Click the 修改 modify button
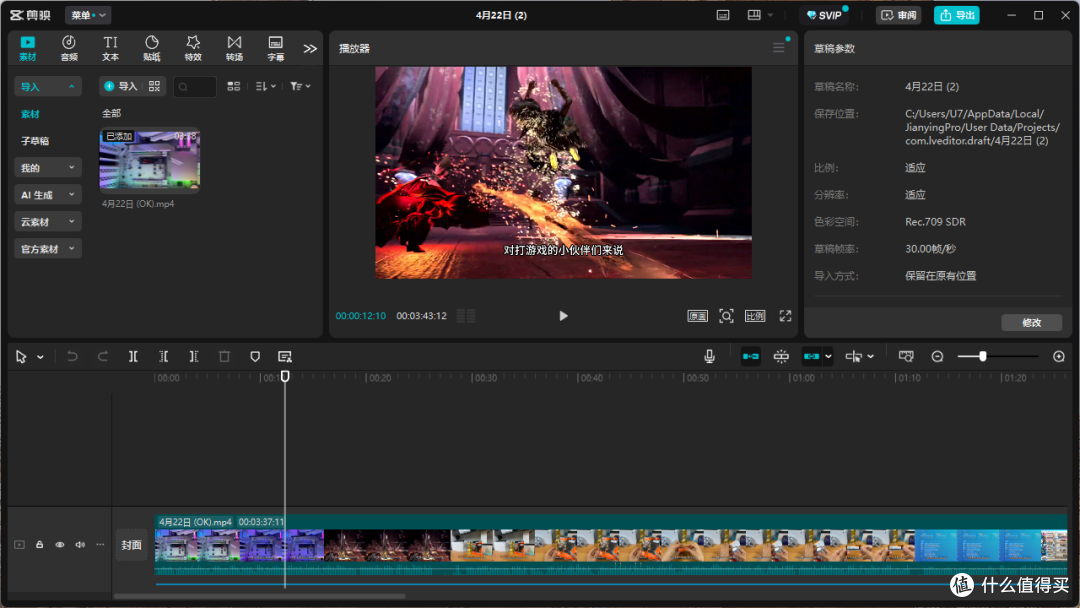1080x608 pixels. click(x=1031, y=322)
